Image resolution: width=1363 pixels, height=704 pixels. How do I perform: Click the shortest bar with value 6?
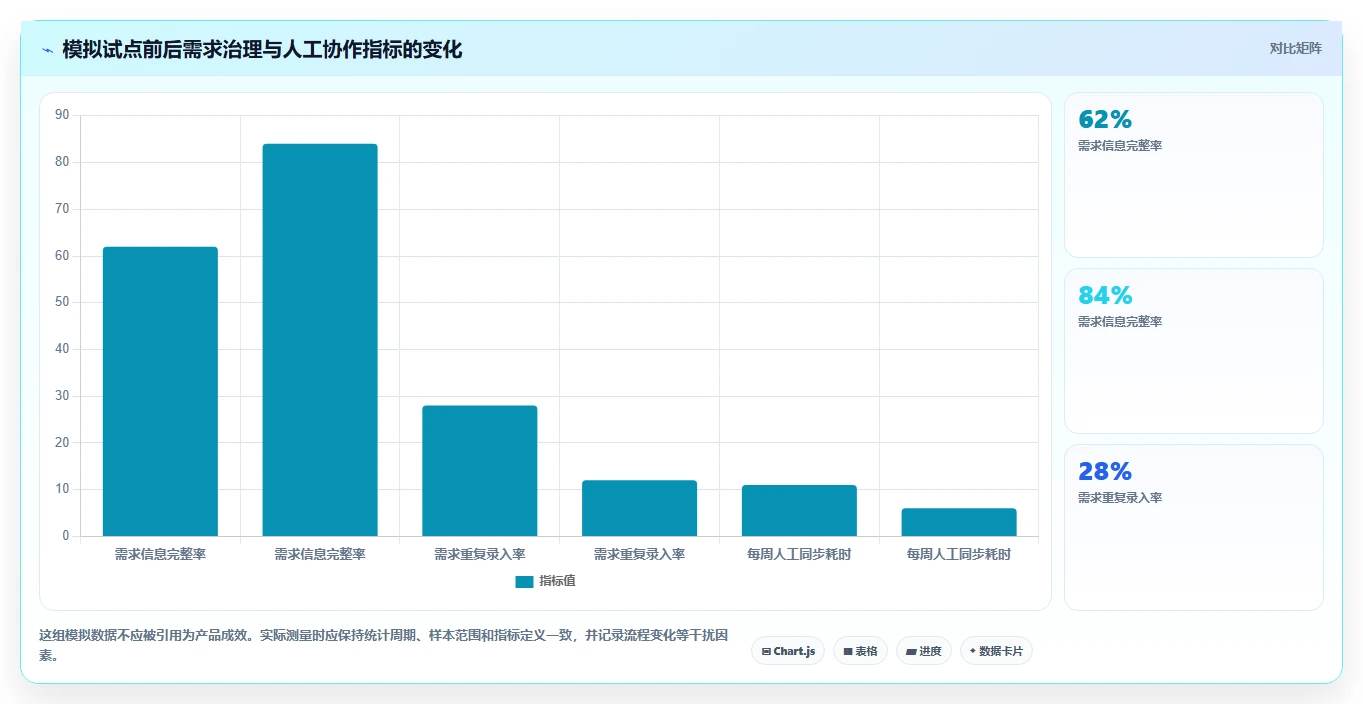click(959, 522)
